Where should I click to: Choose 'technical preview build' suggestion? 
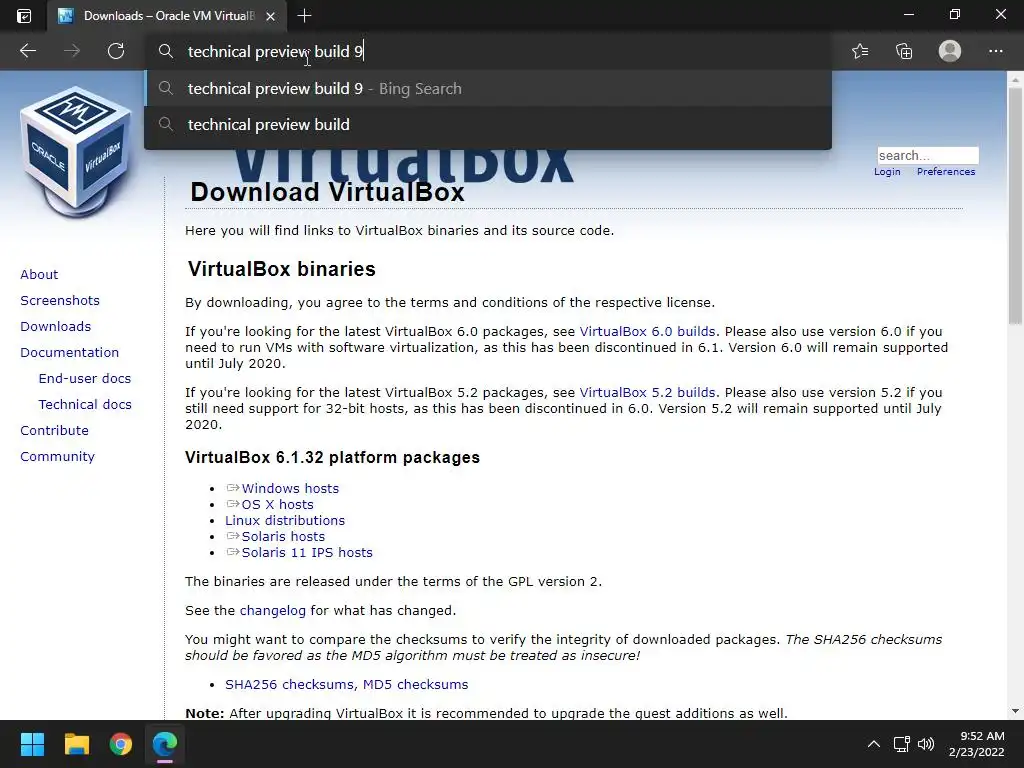click(x=488, y=125)
